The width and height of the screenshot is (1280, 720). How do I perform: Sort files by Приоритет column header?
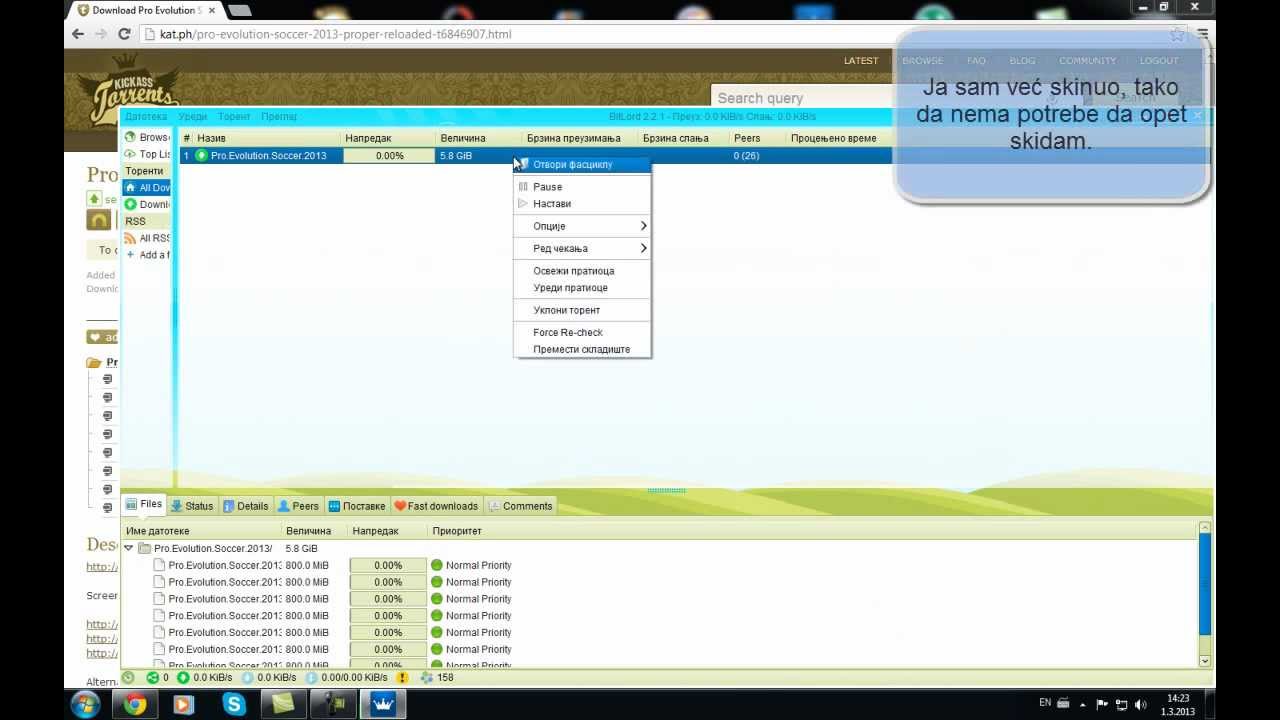pos(457,531)
